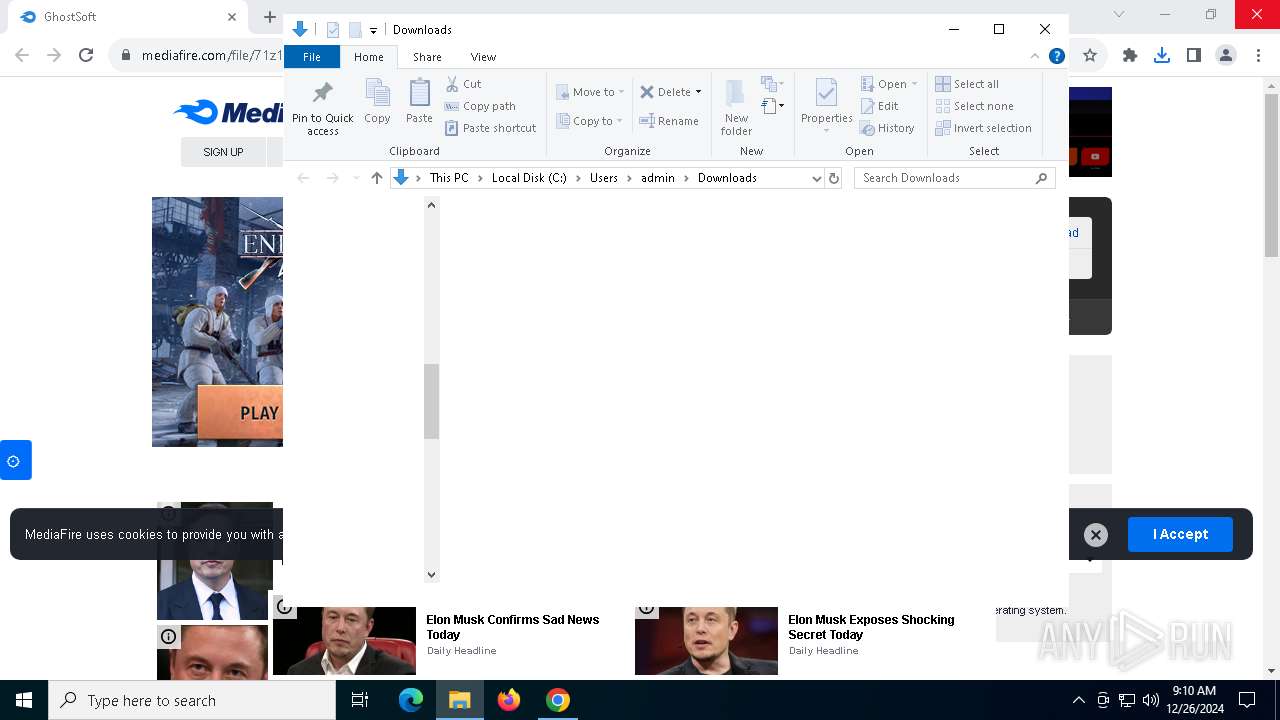Click Copy path in ribbon
The width and height of the screenshot is (1280, 720).
click(x=480, y=106)
